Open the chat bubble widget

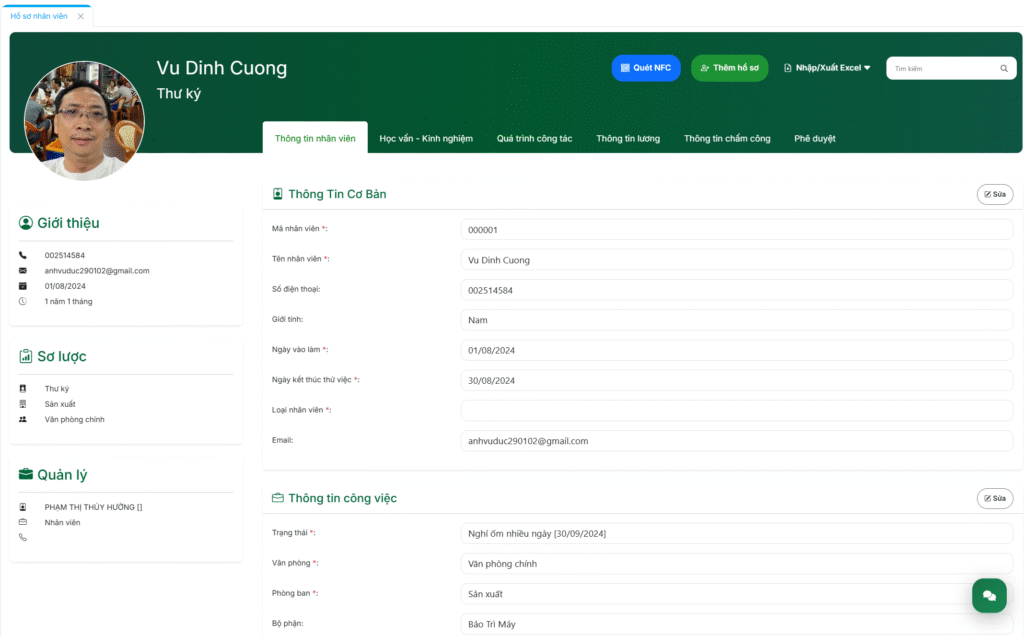click(x=989, y=596)
